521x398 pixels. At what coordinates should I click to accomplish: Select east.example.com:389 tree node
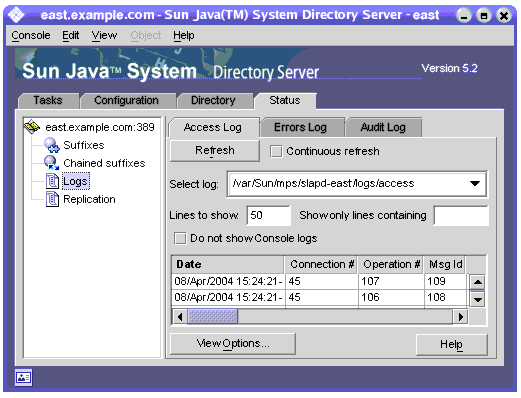pos(100,127)
